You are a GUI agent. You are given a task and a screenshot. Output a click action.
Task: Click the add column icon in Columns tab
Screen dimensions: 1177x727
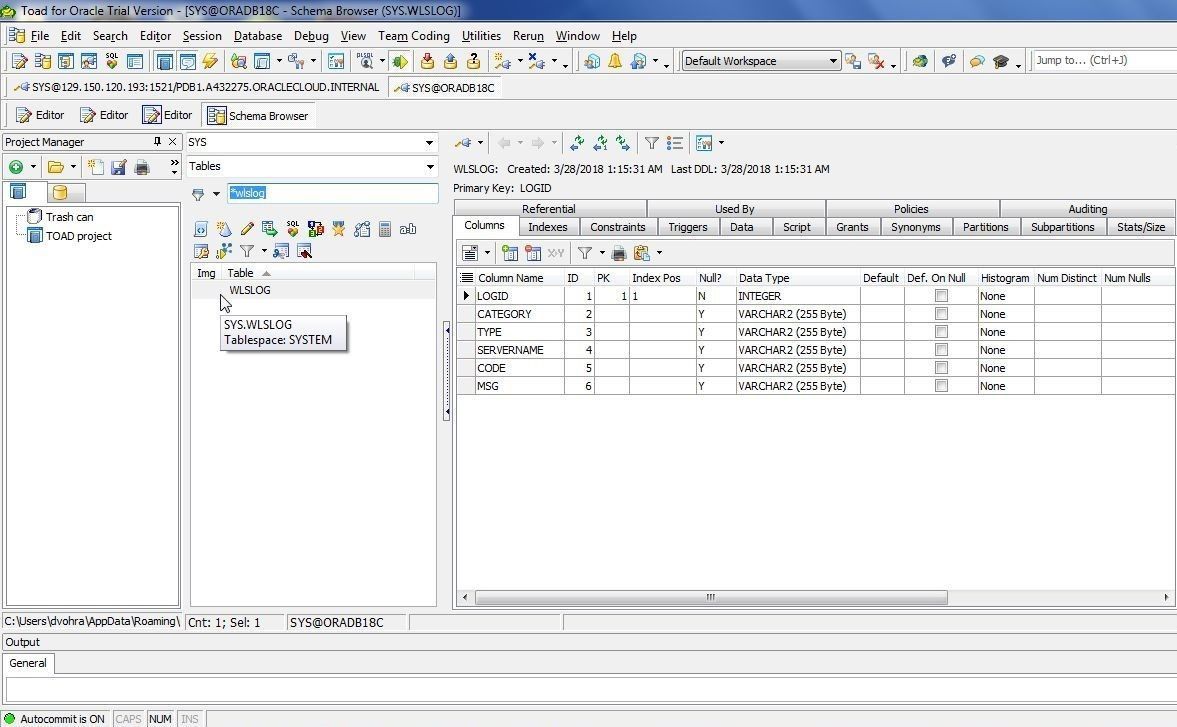tap(510, 253)
